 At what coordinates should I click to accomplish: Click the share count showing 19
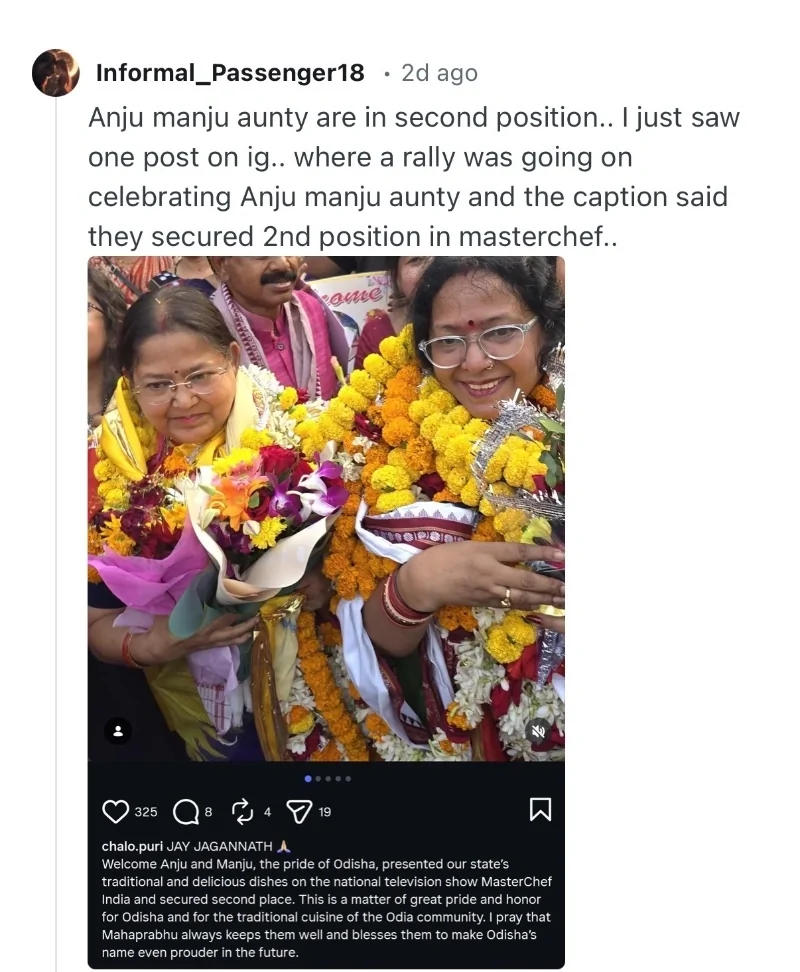(x=325, y=812)
